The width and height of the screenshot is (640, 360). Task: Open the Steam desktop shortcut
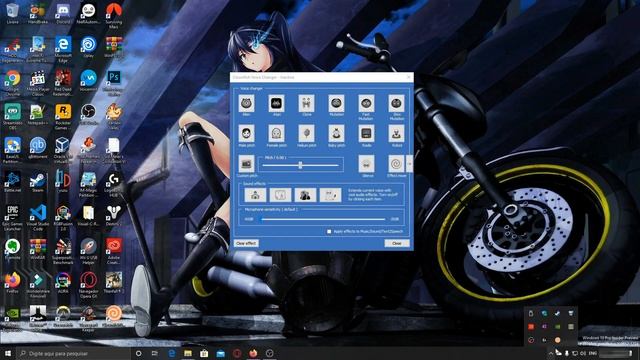(38, 182)
